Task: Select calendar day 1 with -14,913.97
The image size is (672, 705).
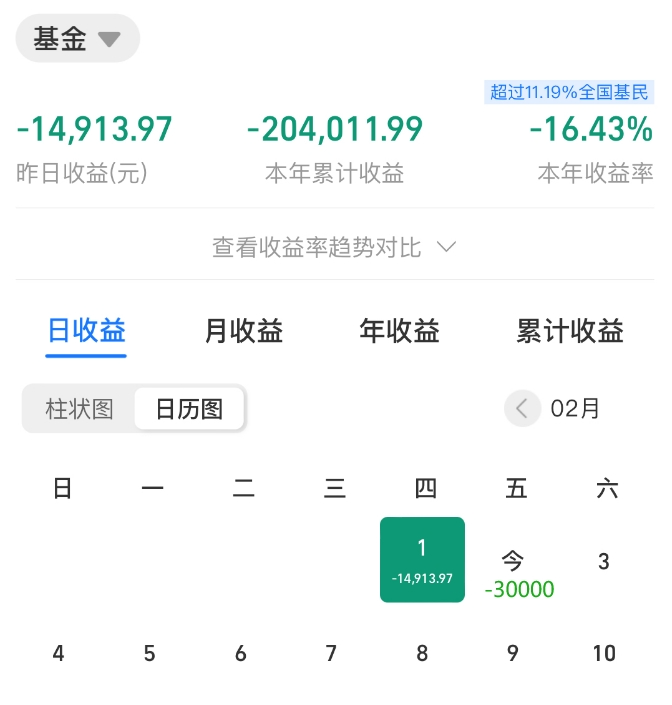Action: pos(422,559)
